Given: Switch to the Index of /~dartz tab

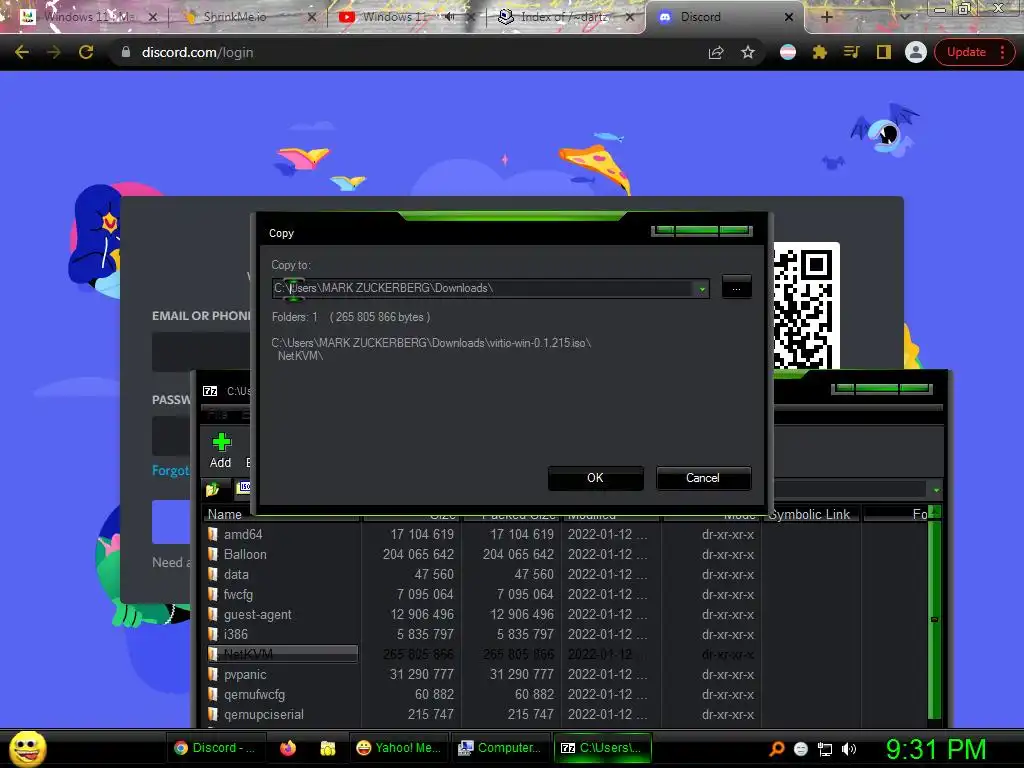Looking at the screenshot, I should [x=564, y=17].
